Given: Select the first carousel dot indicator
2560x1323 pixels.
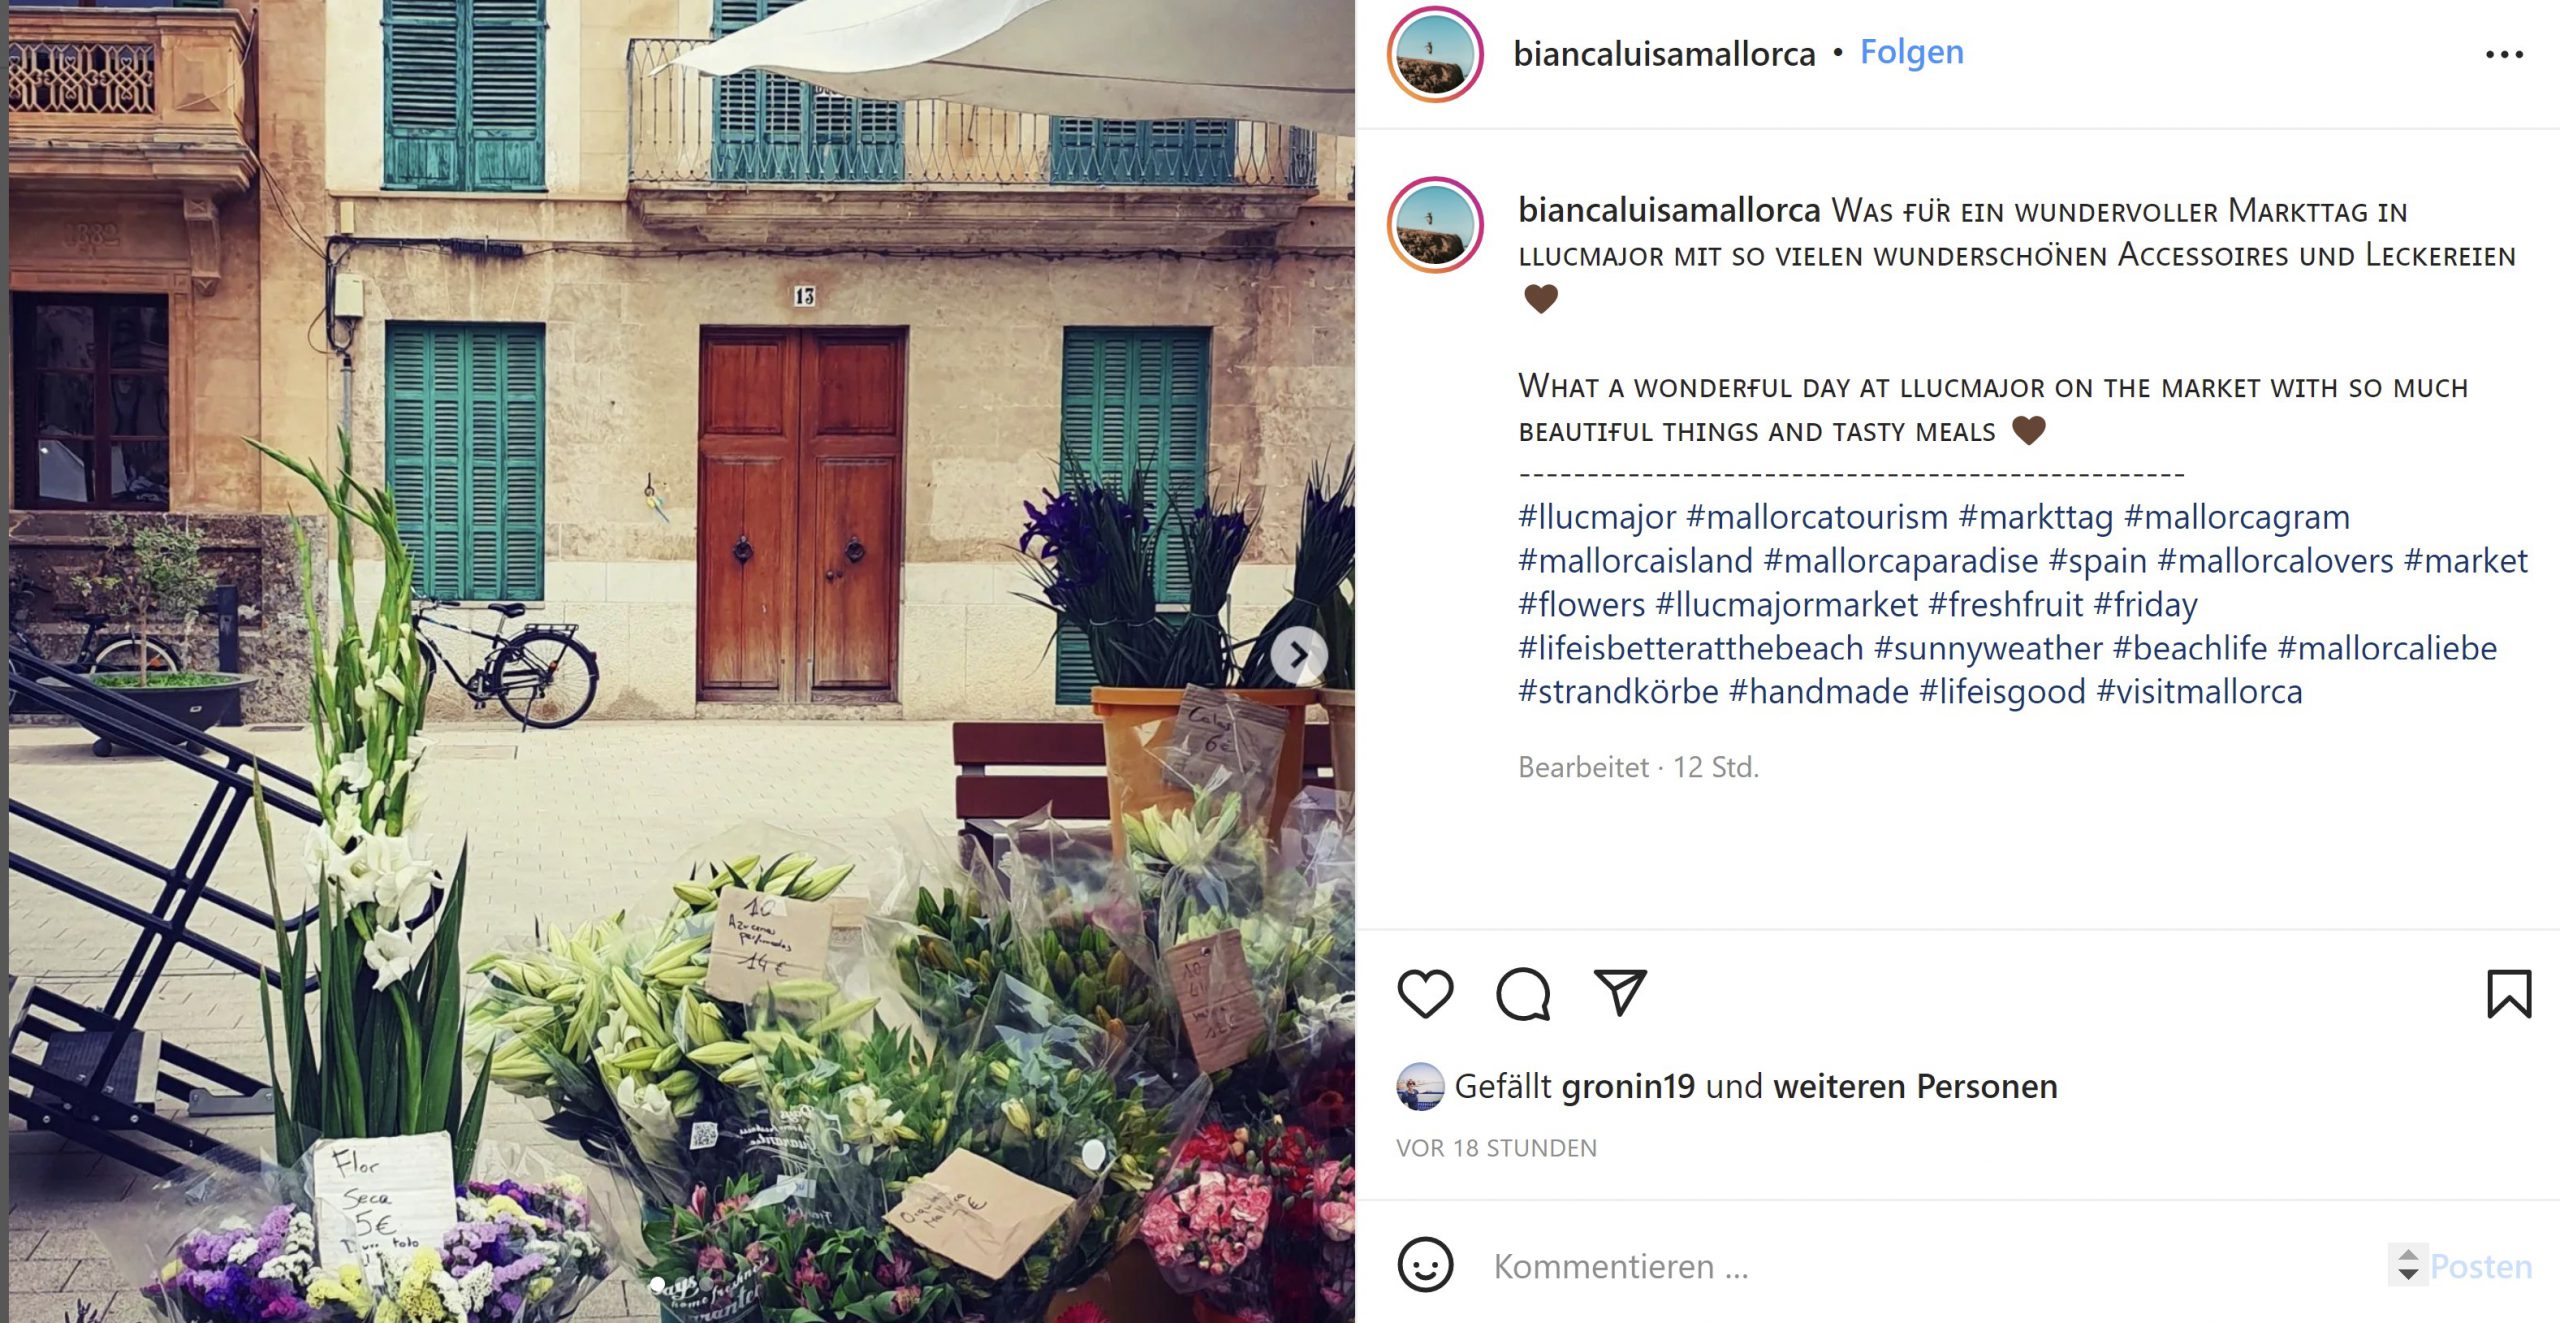Looking at the screenshot, I should coord(658,1283).
